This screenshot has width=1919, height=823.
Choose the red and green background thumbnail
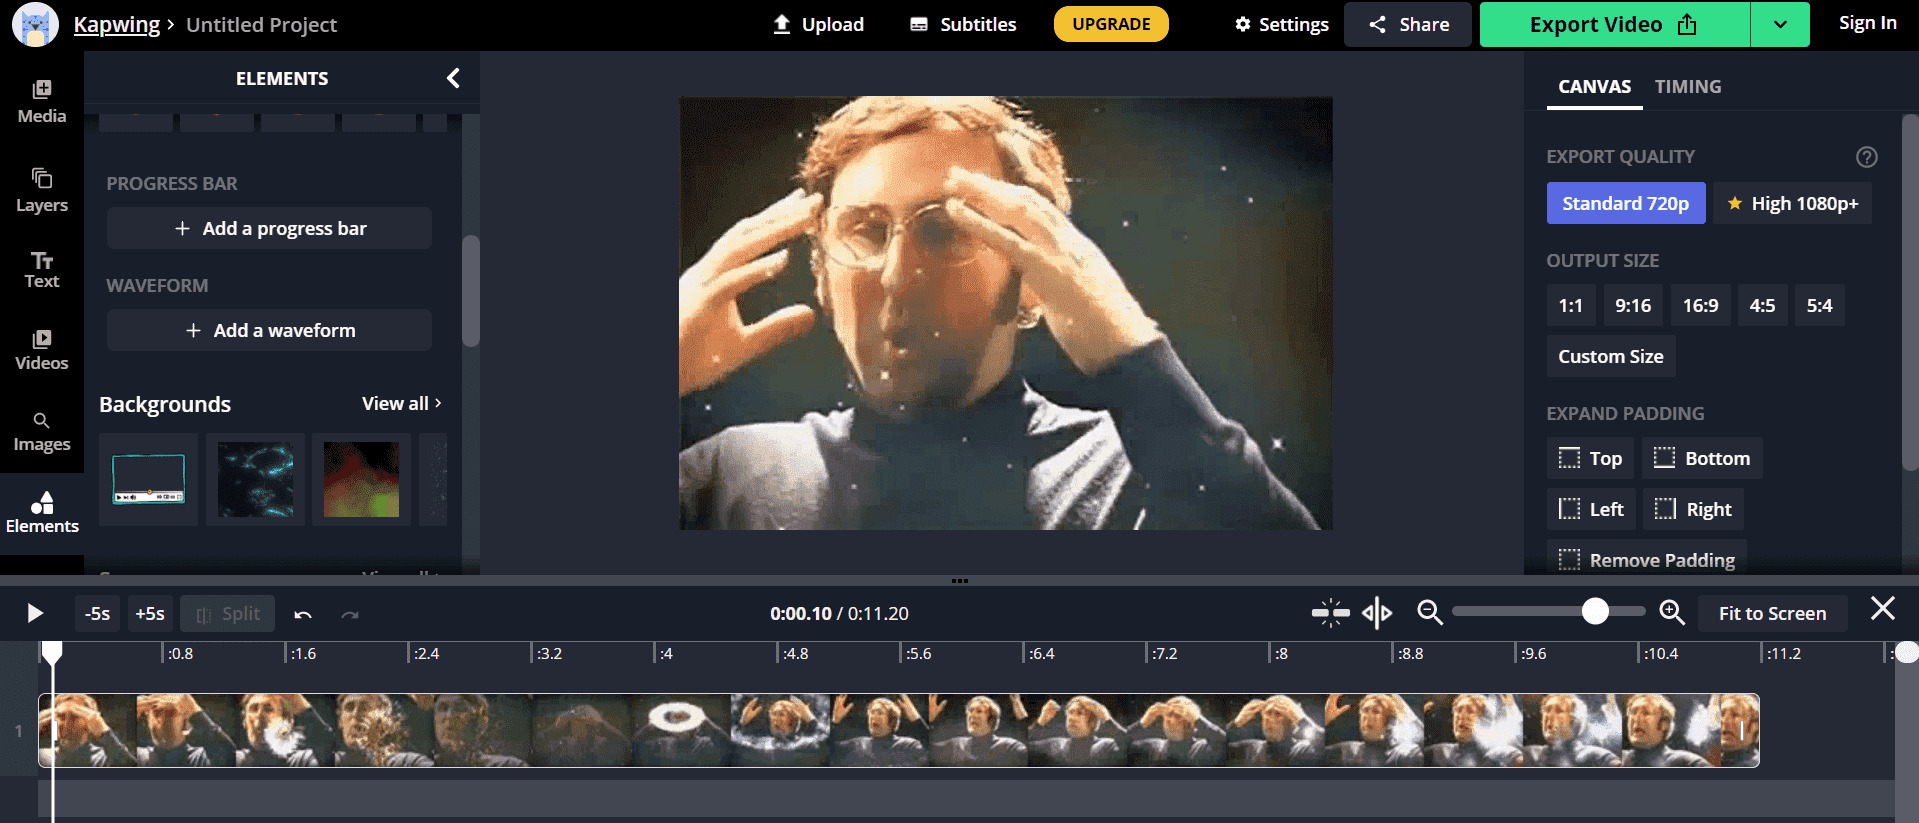pos(361,479)
